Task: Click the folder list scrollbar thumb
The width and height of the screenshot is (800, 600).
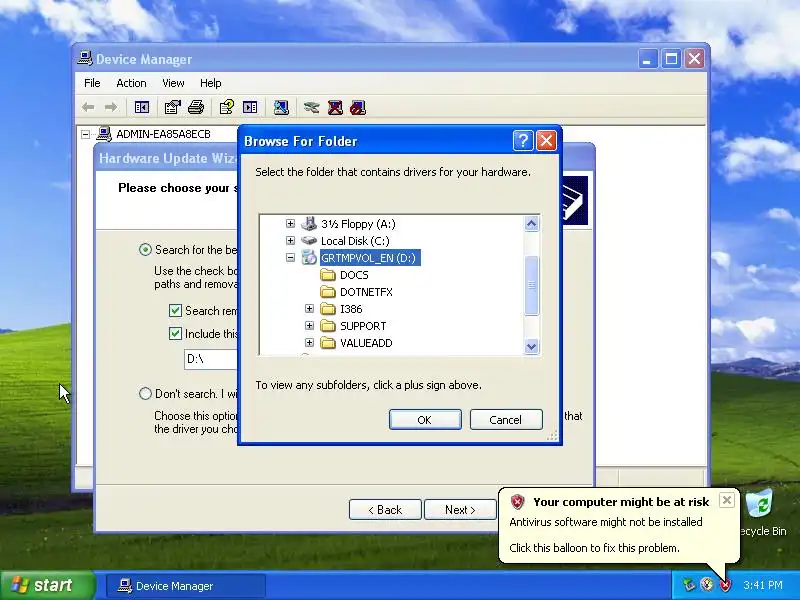Action: click(531, 286)
